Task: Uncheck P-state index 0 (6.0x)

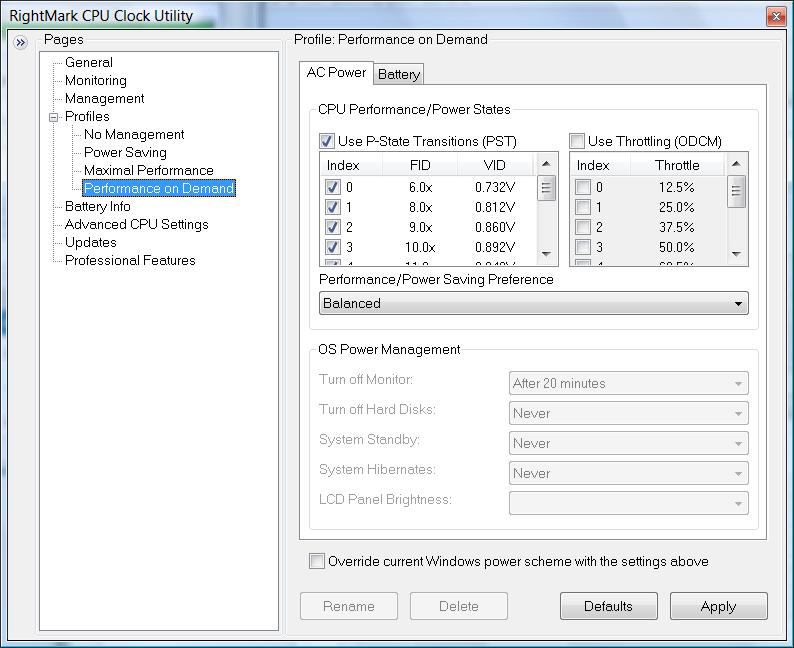Action: coord(332,187)
